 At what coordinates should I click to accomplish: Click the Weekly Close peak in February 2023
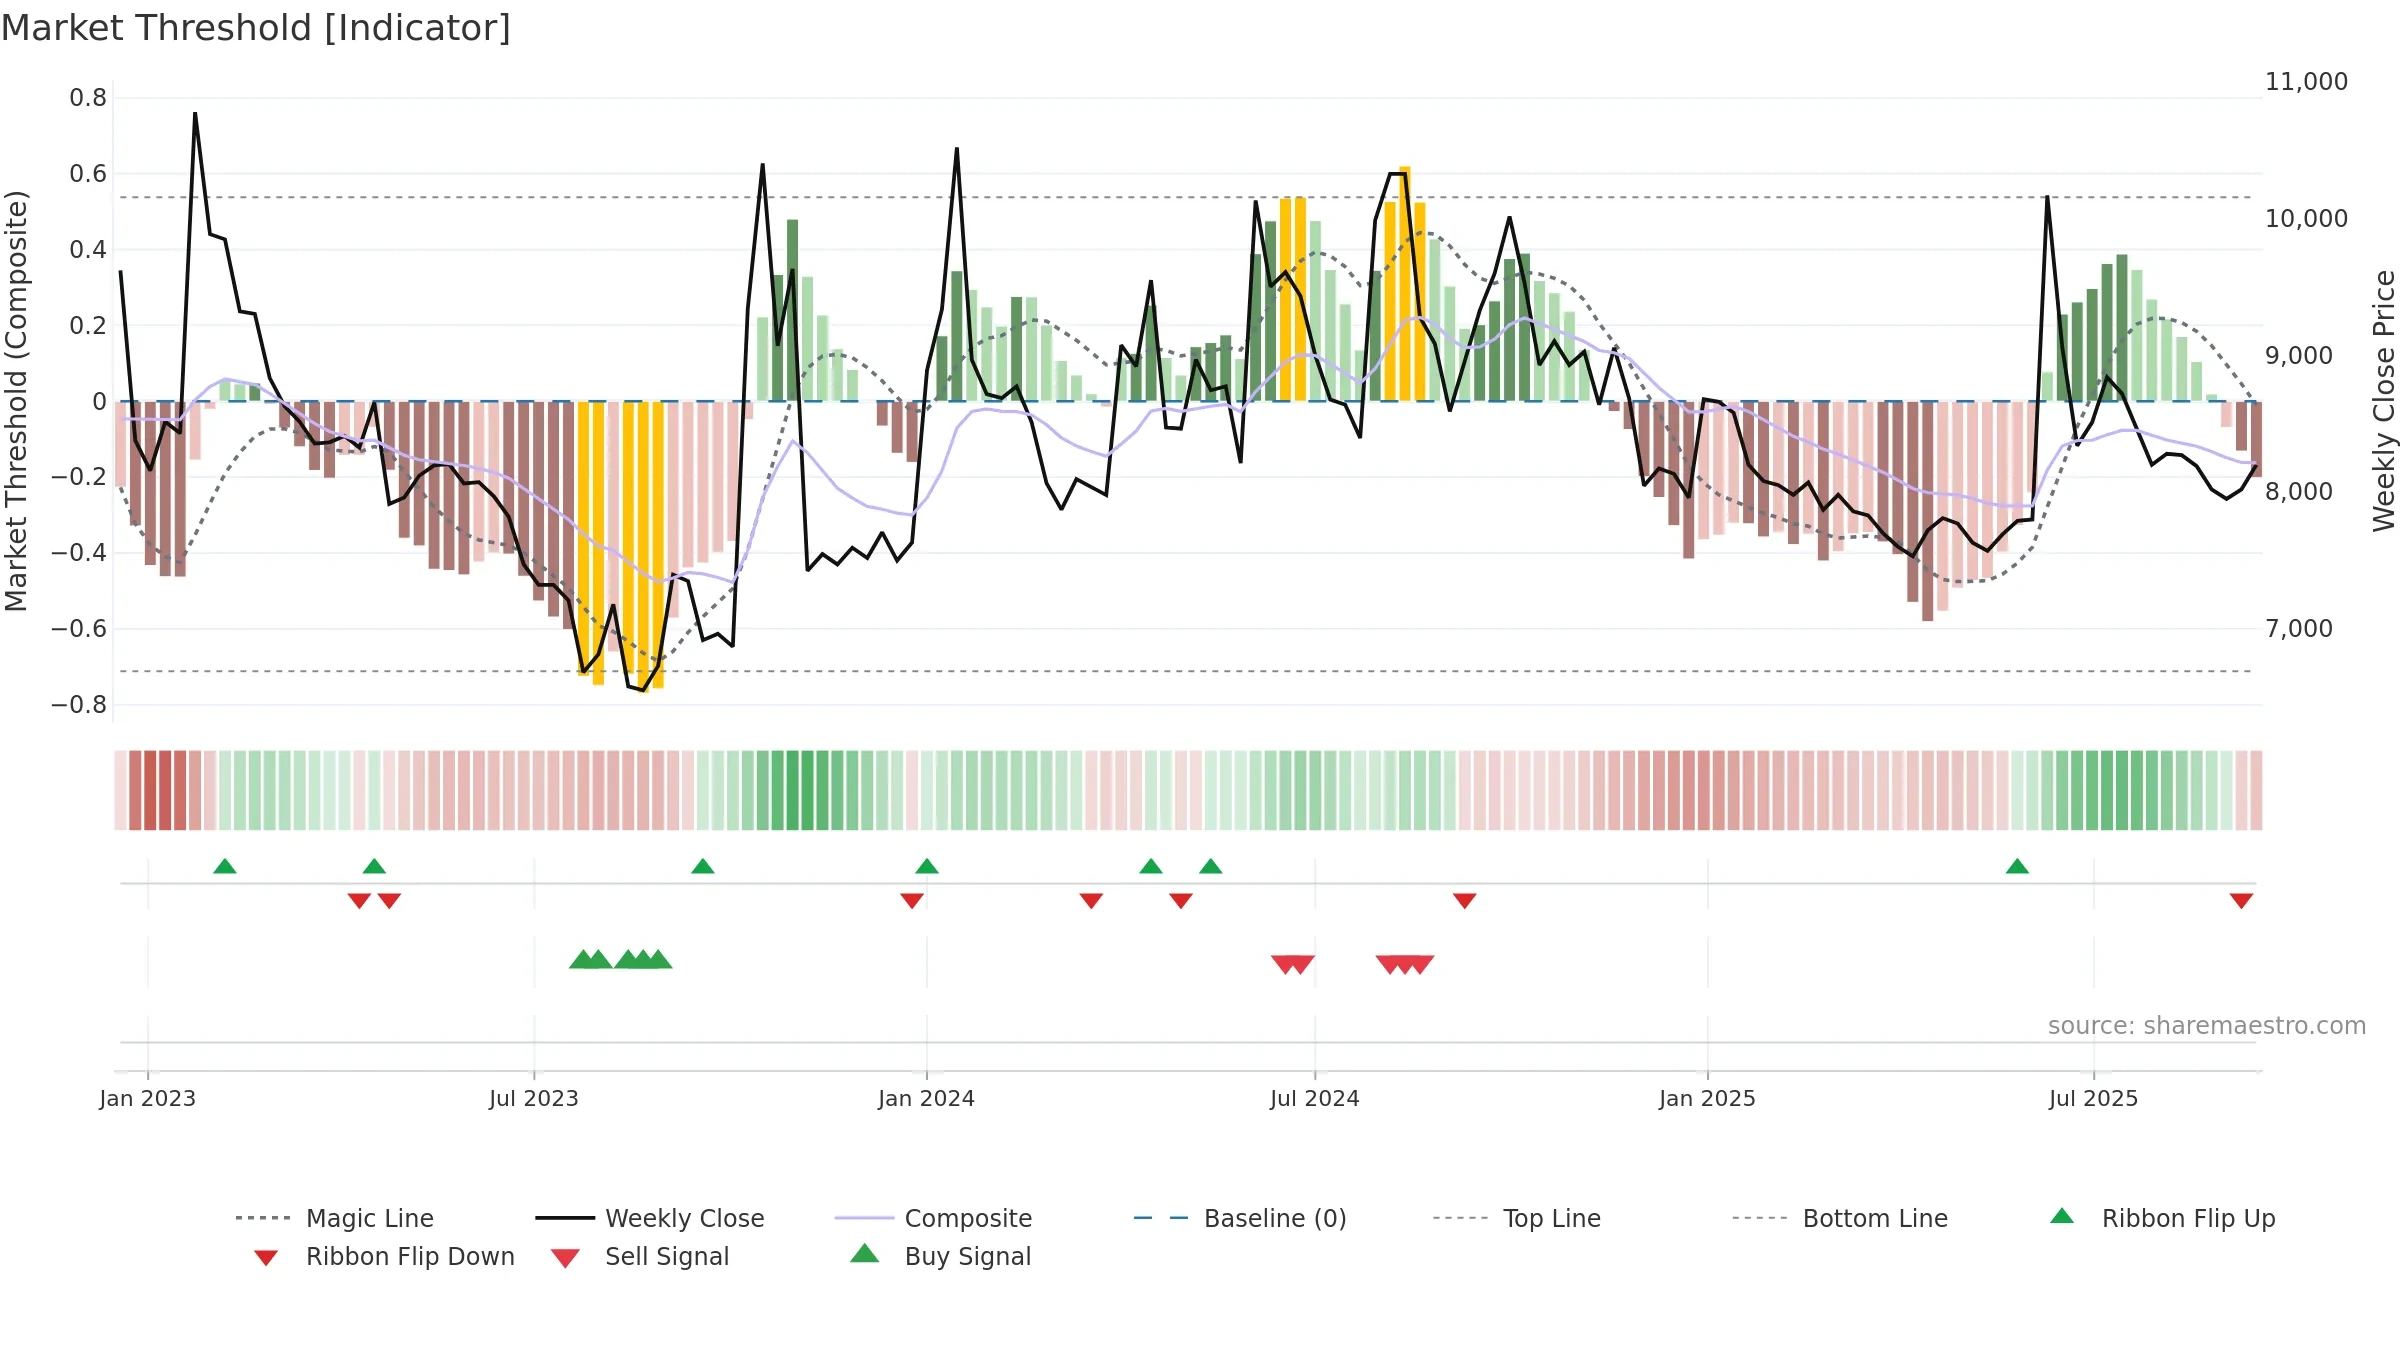point(195,114)
